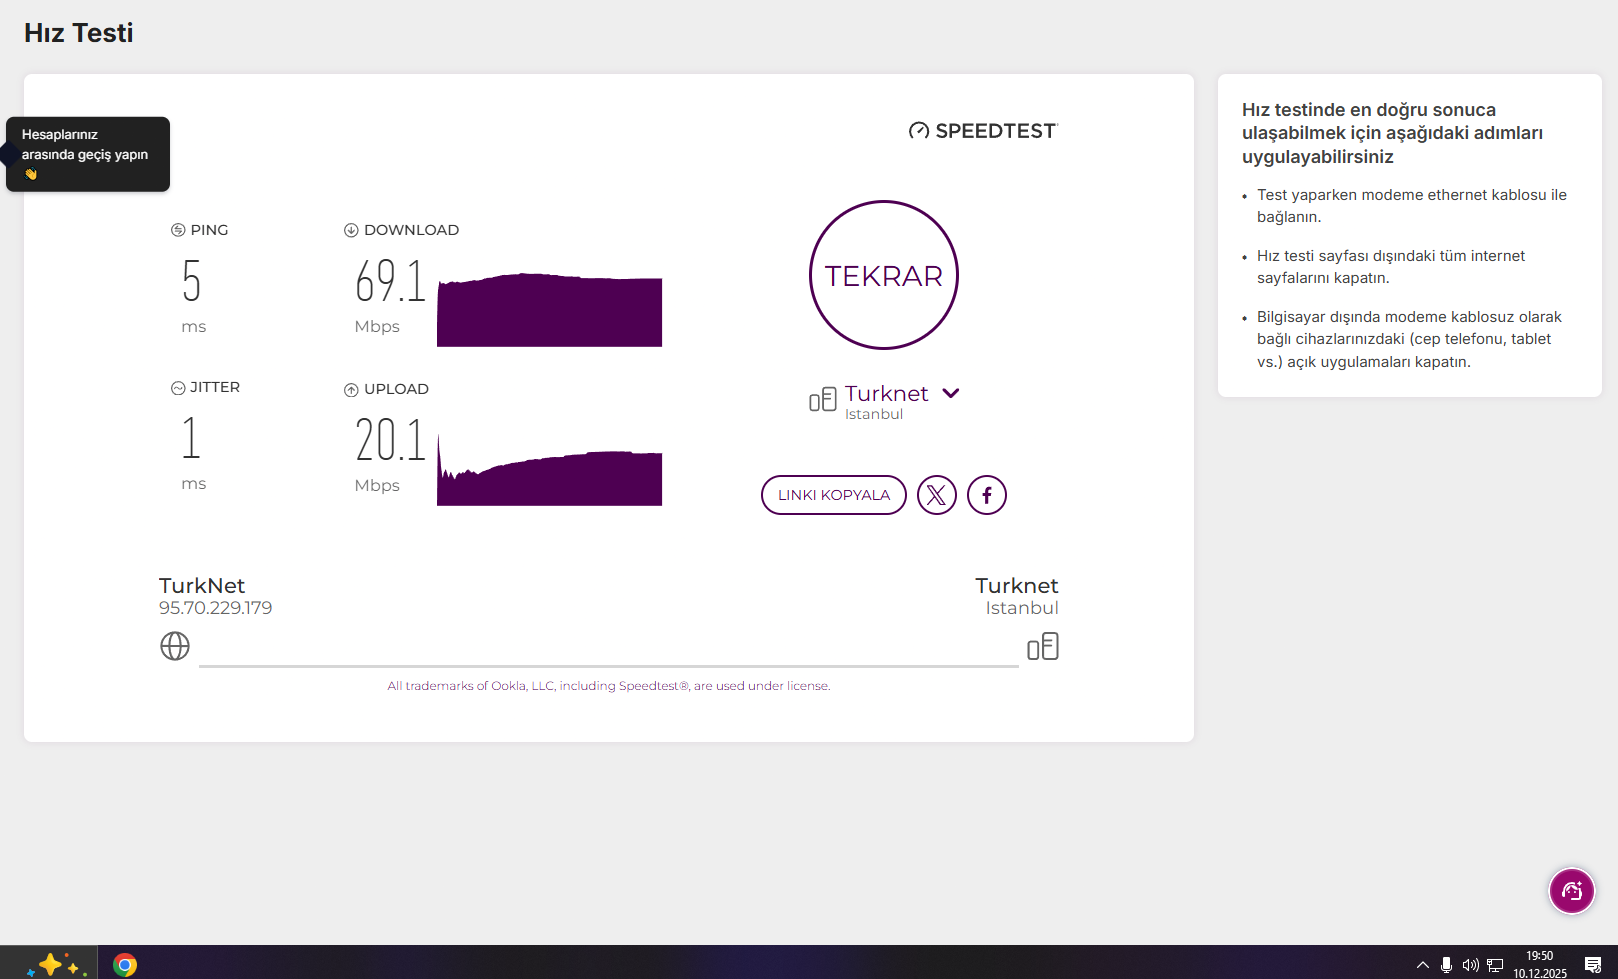
Task: Open Chrome from the taskbar
Action: click(125, 964)
